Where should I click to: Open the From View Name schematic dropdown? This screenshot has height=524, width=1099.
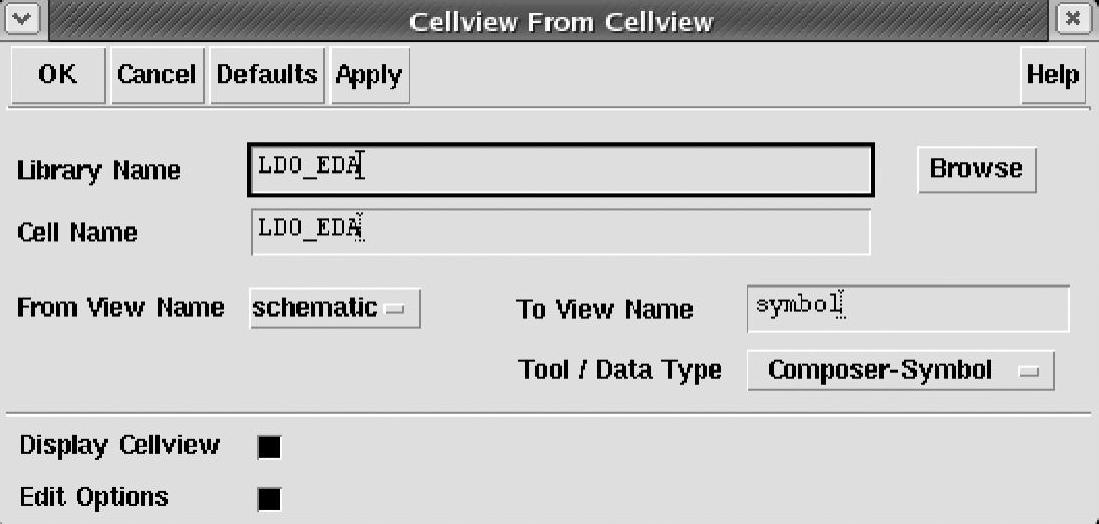(335, 308)
